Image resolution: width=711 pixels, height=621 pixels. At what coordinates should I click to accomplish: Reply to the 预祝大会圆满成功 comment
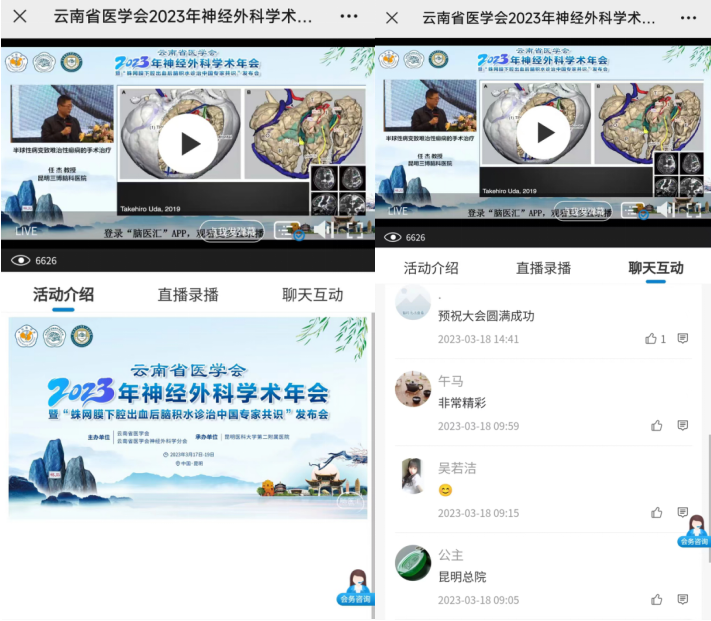click(x=683, y=339)
